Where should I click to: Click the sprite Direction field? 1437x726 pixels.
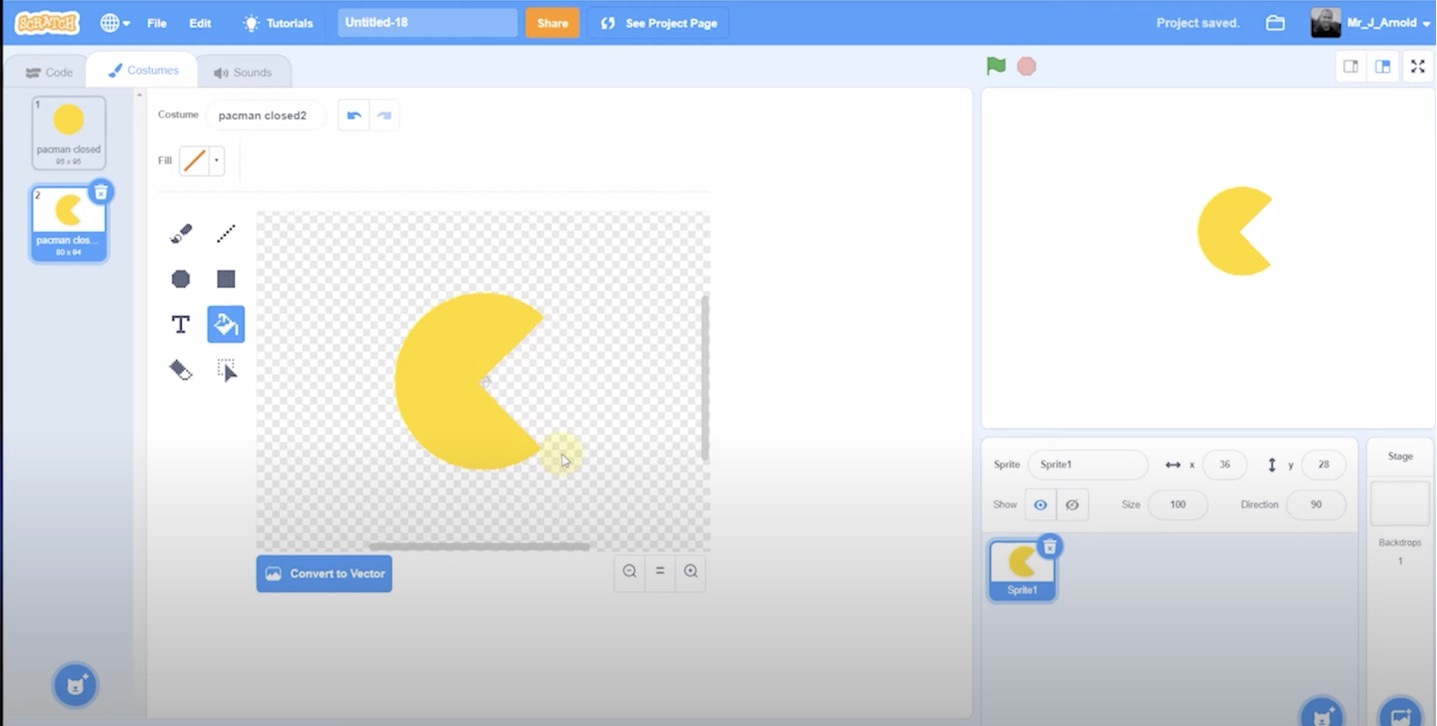click(x=1315, y=505)
